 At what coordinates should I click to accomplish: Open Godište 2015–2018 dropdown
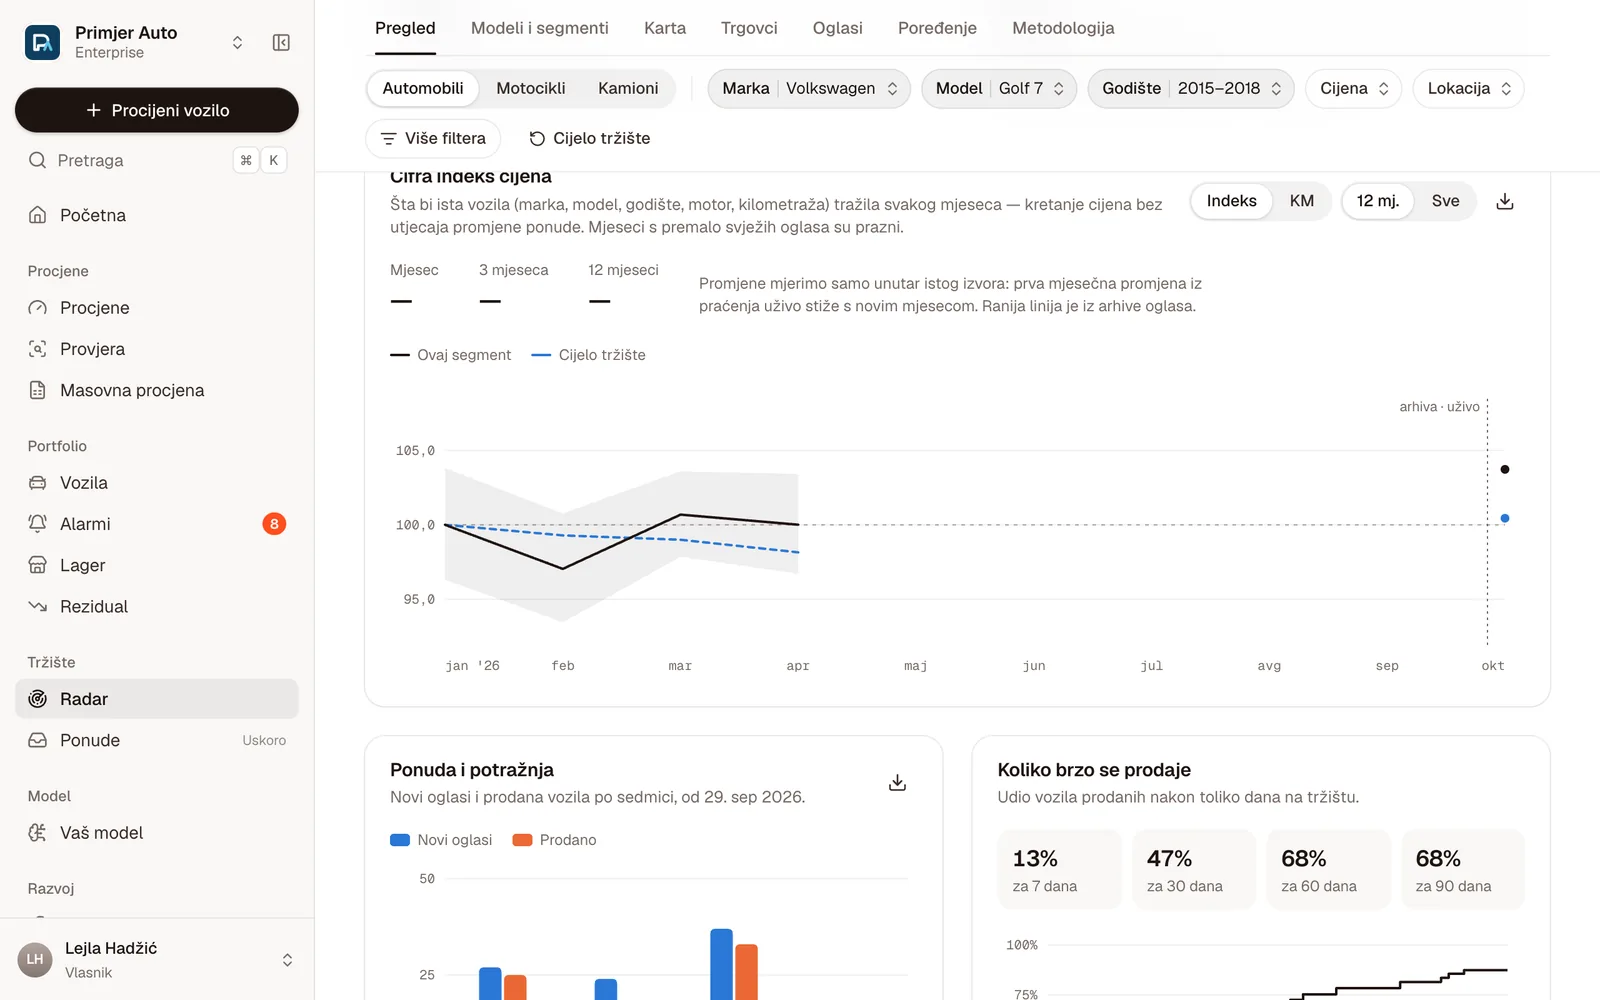pos(1191,88)
